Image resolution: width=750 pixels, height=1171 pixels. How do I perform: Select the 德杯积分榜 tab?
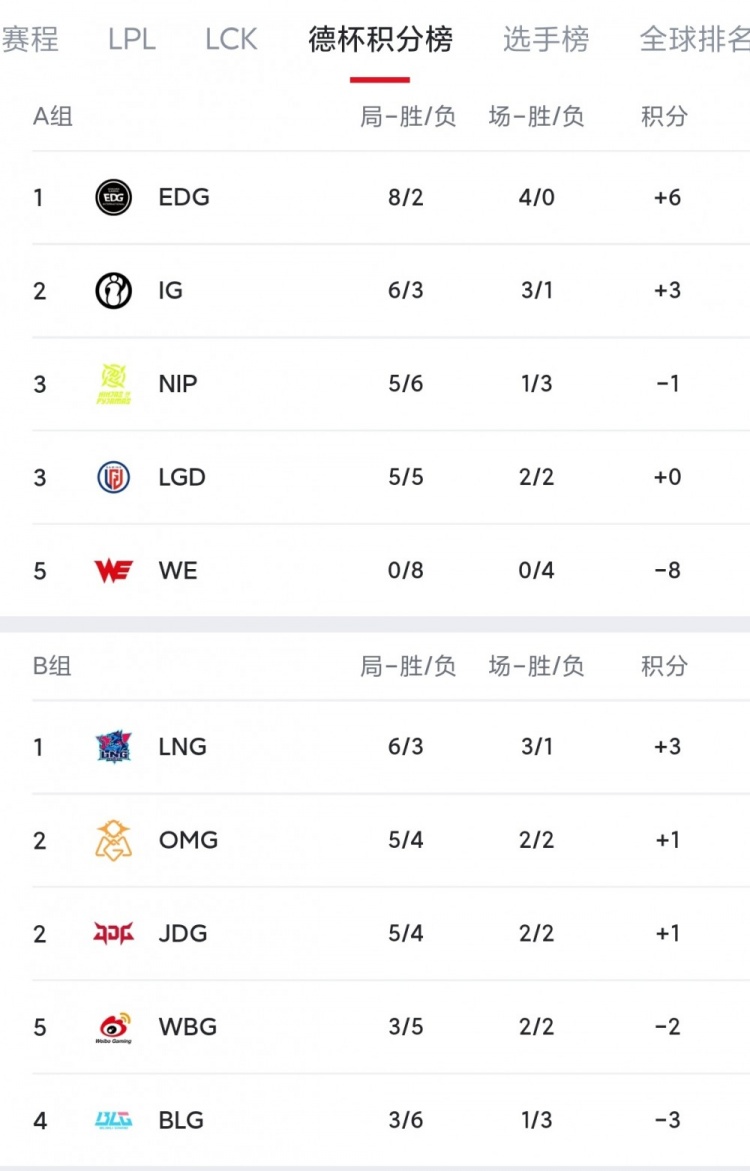[x=380, y=40]
